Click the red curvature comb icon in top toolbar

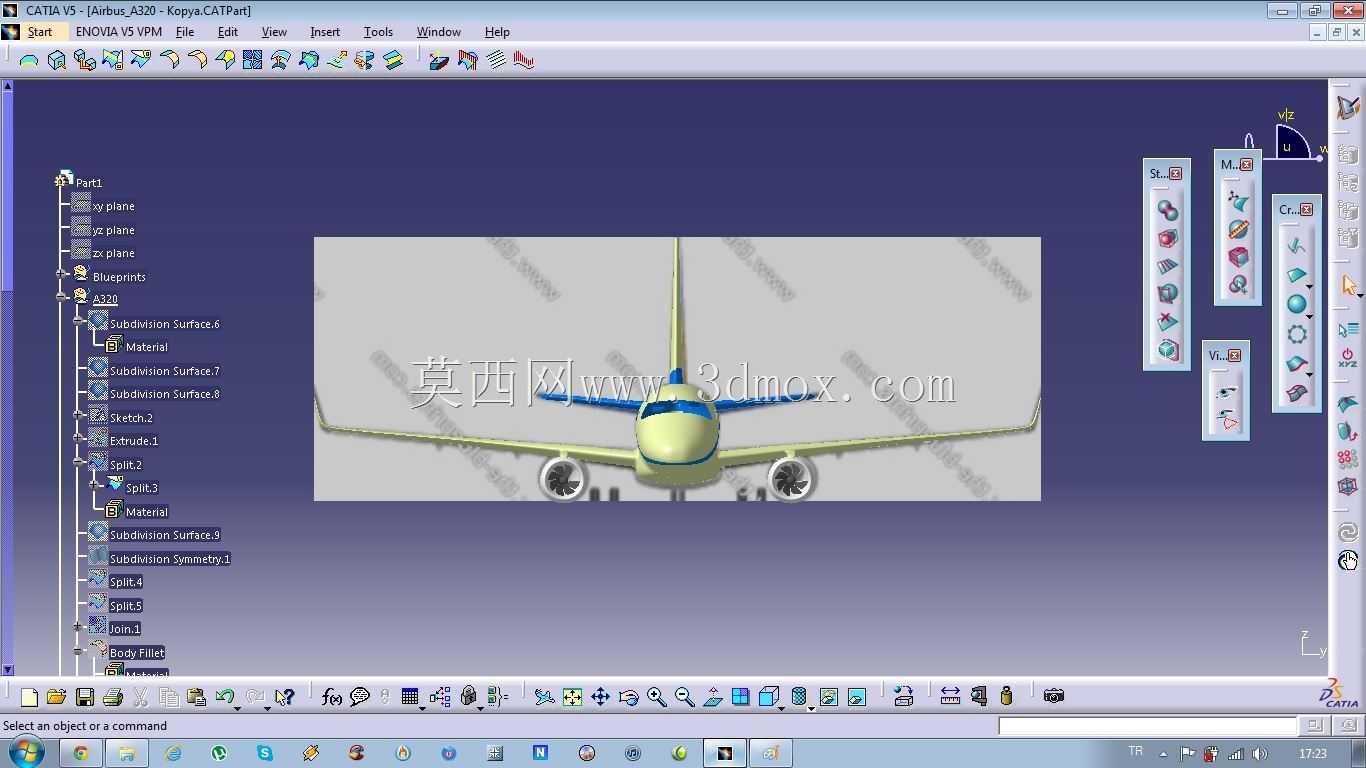(x=524, y=60)
